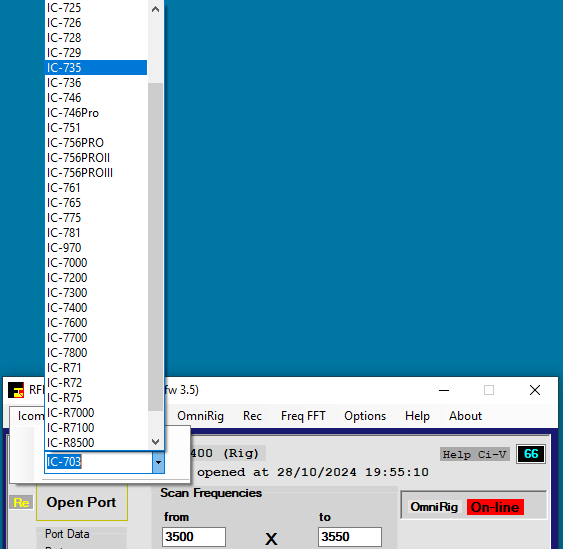Image resolution: width=563 pixels, height=549 pixels.
Task: Select IC-746 from the rig list
Action: pos(96,98)
